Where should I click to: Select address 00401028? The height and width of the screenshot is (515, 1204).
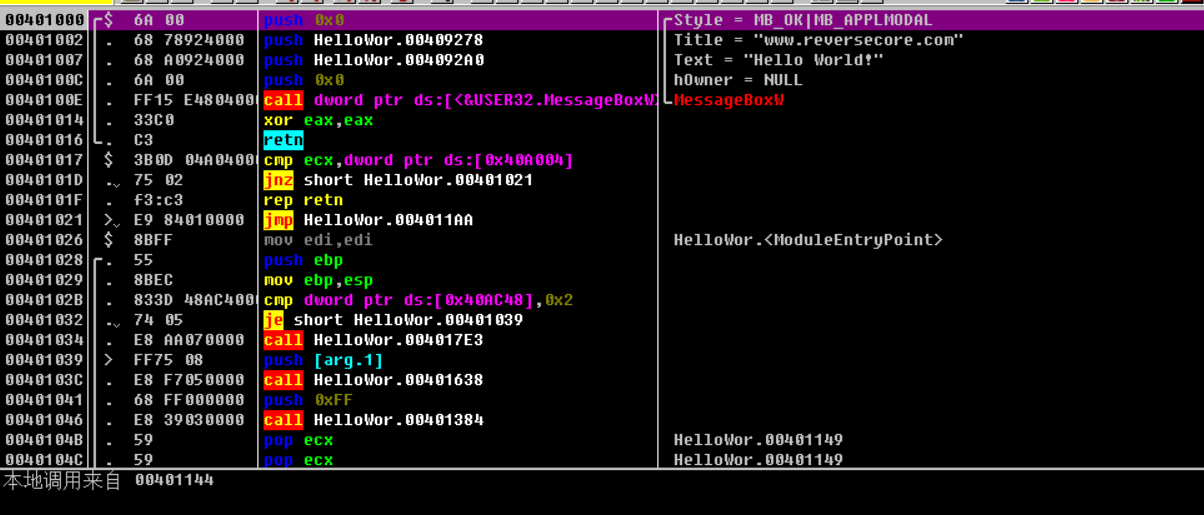pos(44,260)
